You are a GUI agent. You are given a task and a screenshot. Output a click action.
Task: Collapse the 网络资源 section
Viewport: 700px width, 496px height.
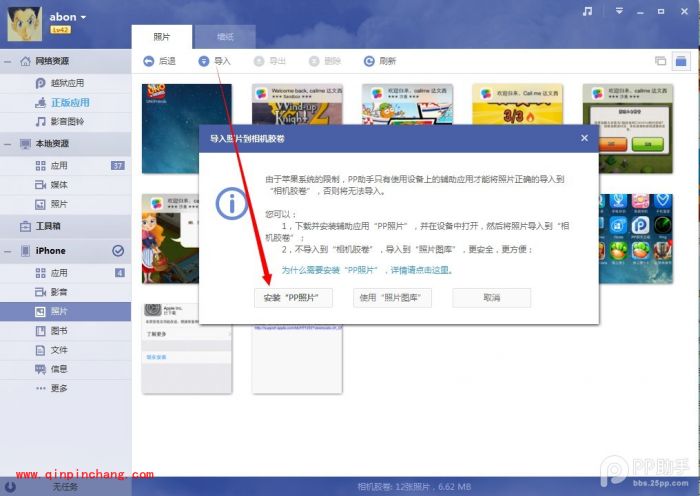8,62
